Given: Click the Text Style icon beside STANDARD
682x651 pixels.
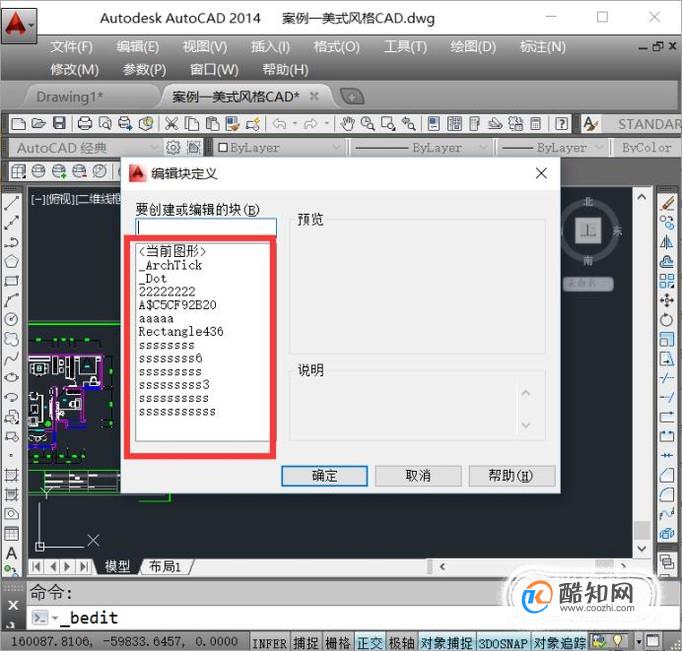Looking at the screenshot, I should 591,124.
